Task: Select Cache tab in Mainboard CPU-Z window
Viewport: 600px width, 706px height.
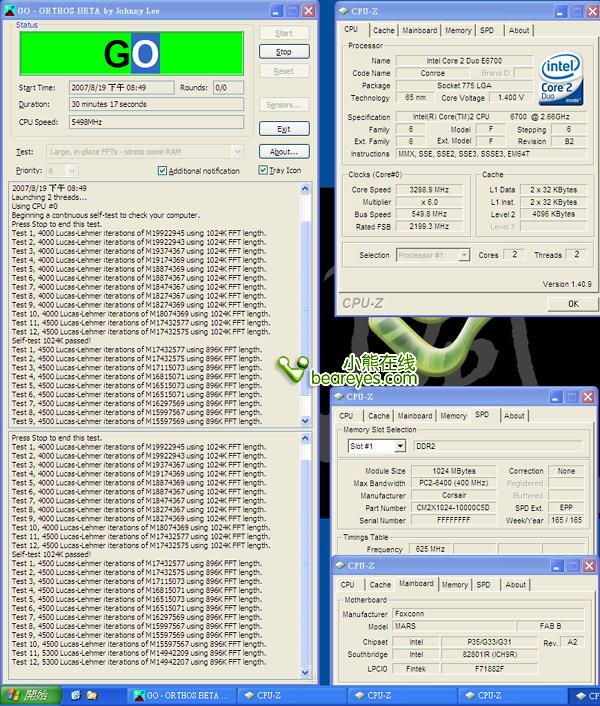Action: click(380, 585)
